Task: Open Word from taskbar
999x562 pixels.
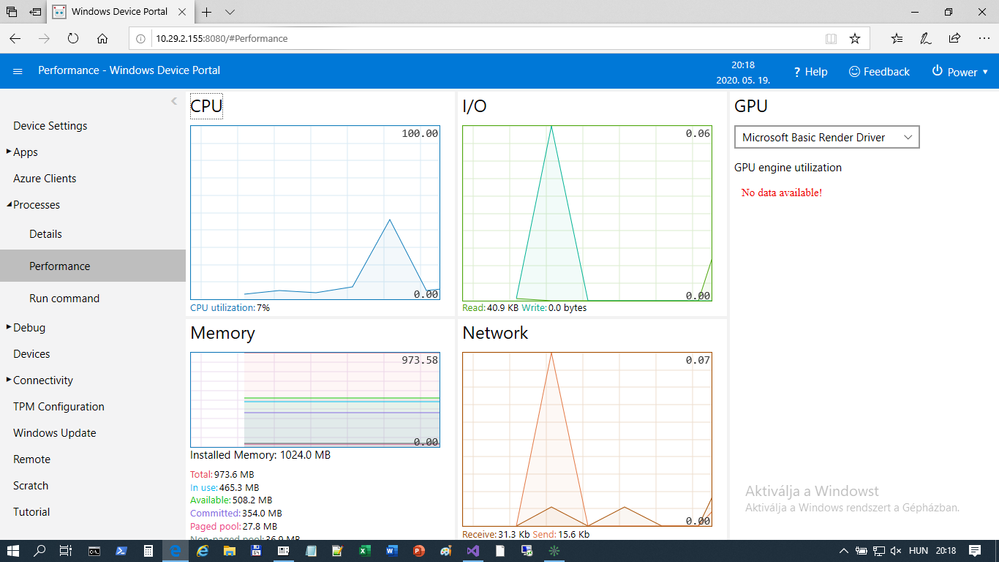Action: pos(391,551)
